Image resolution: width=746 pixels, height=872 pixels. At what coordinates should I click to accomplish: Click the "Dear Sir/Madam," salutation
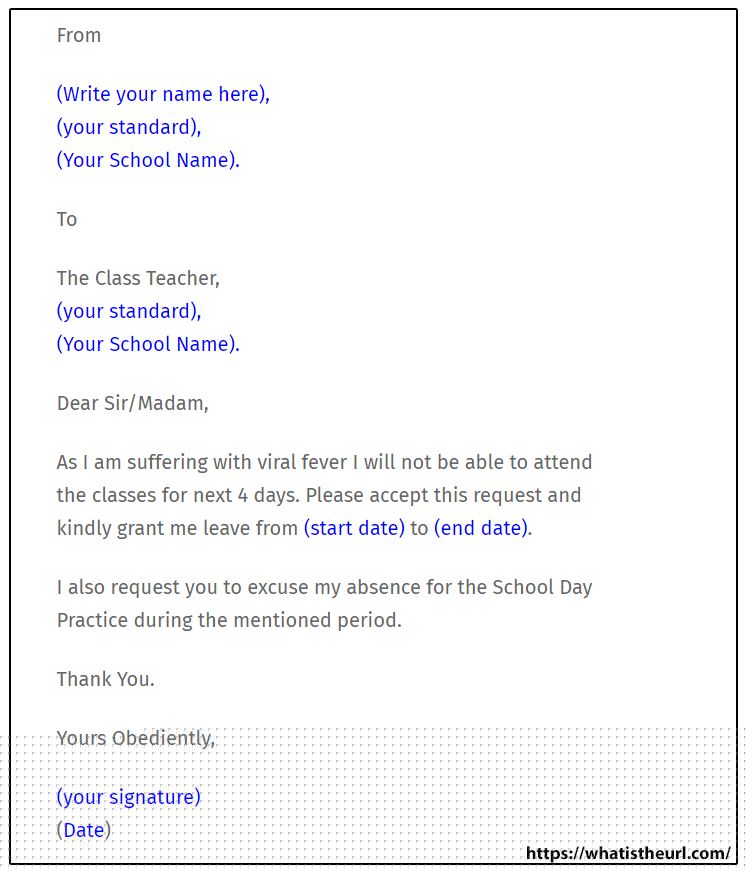coord(132,404)
